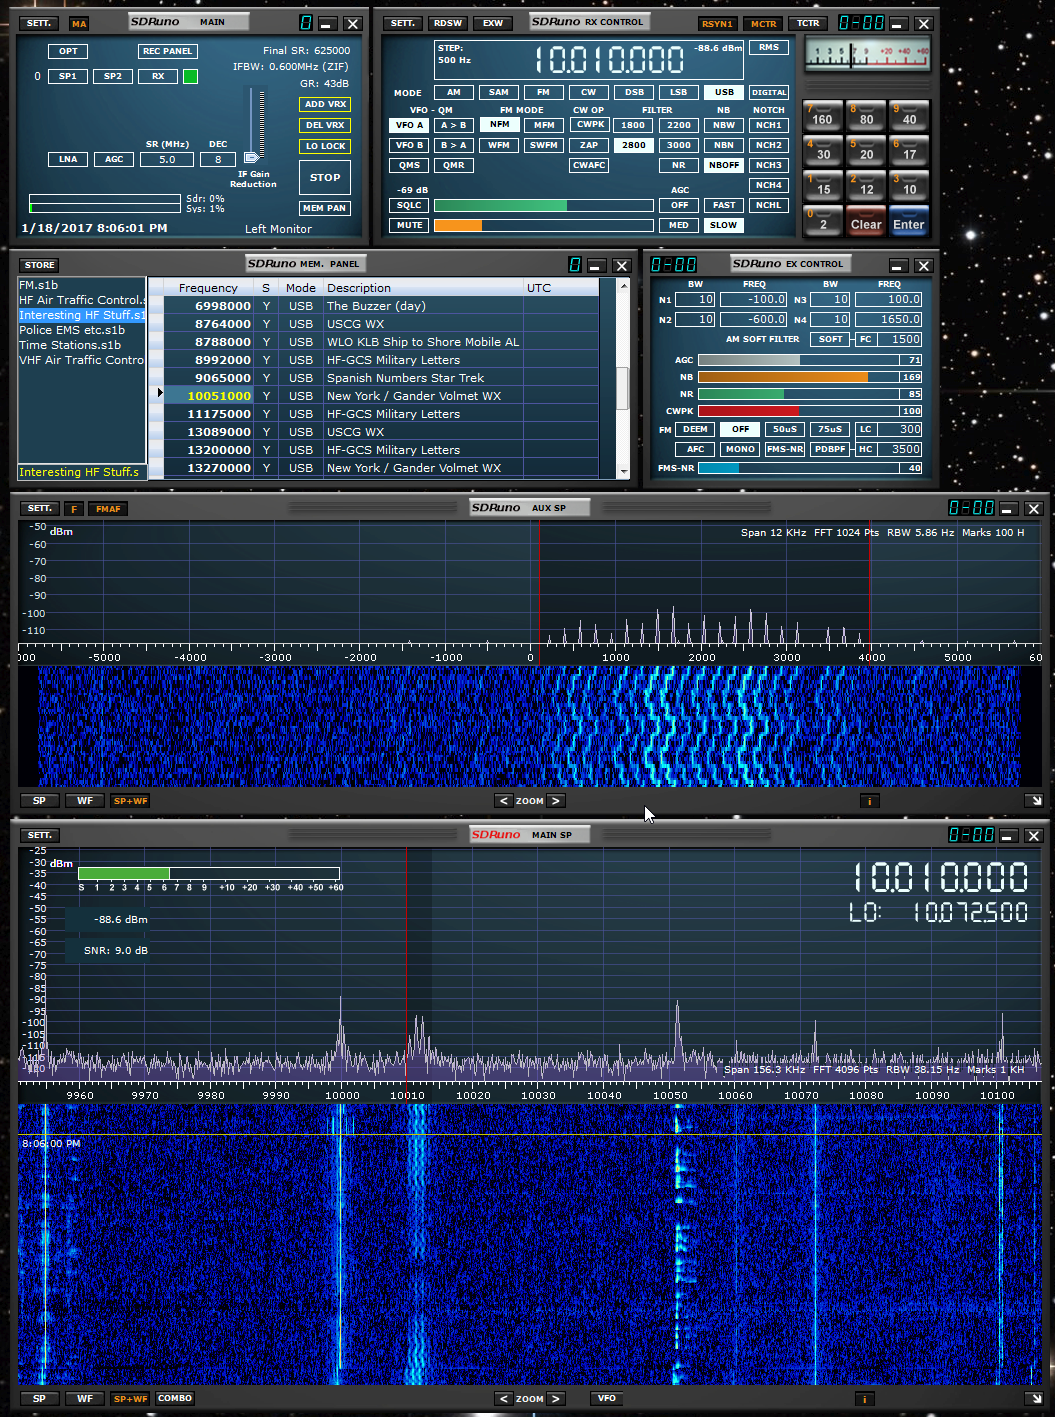
Task: Click the STORE button in Mem Panel
Action: (x=40, y=265)
